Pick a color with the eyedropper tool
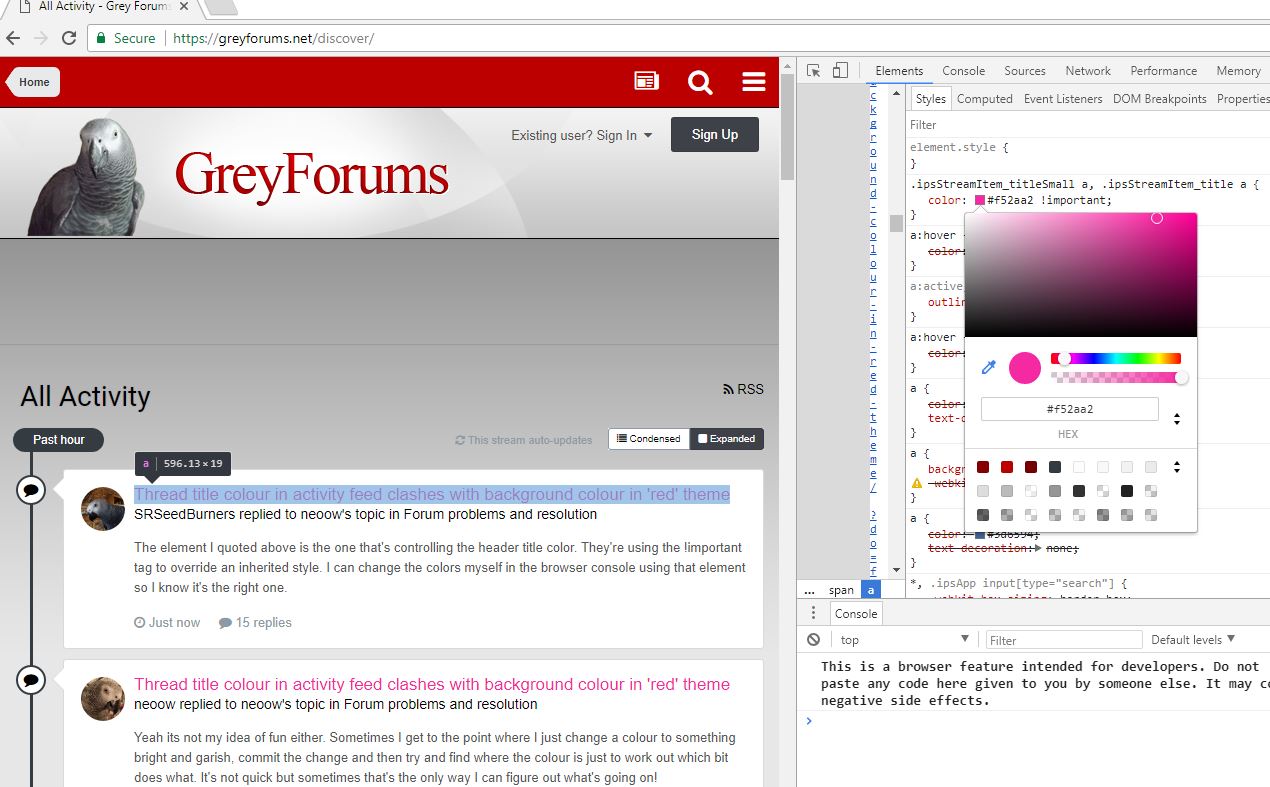 989,367
